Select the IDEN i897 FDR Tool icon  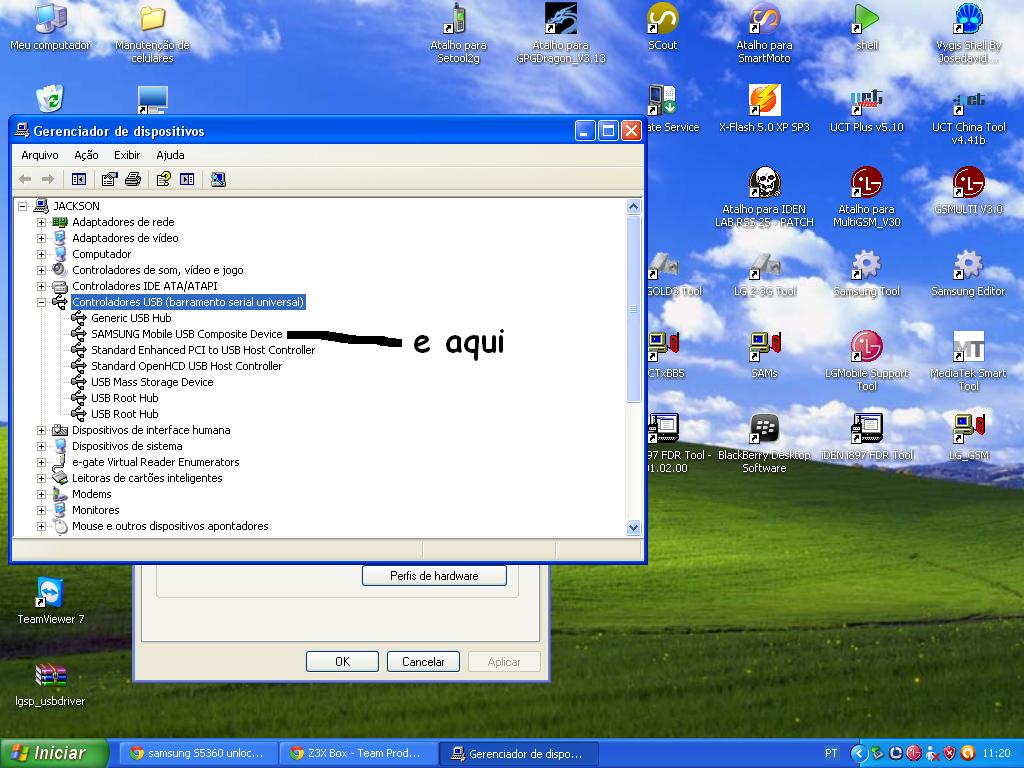(867, 438)
